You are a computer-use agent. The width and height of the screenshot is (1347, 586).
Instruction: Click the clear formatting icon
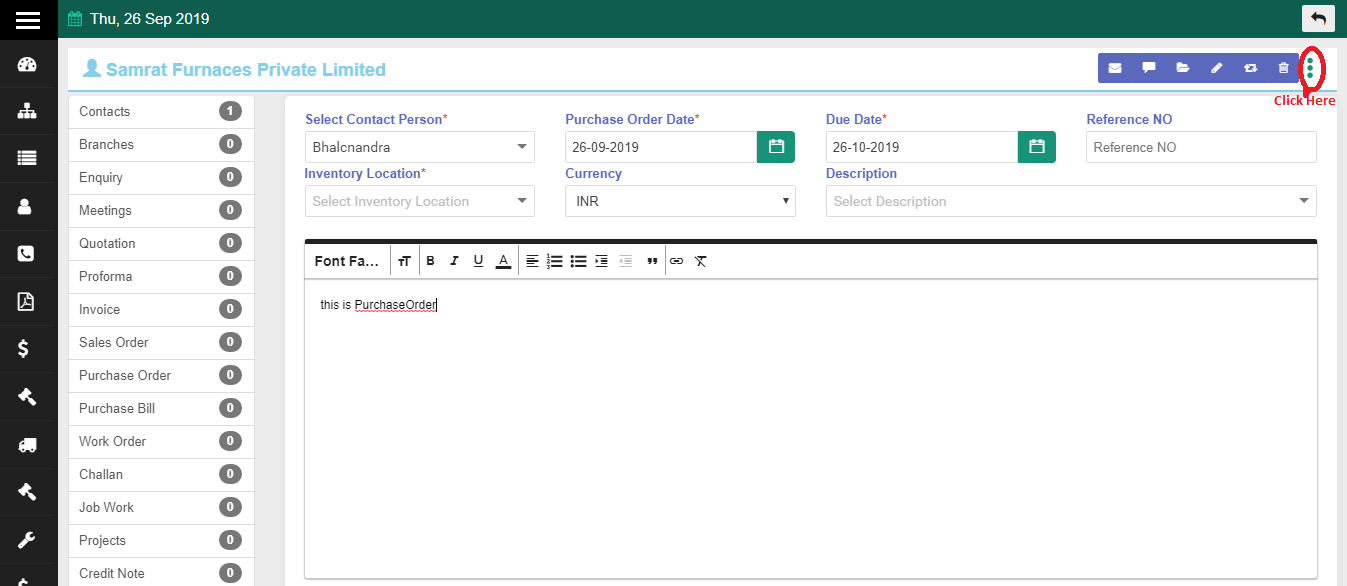[x=701, y=261]
